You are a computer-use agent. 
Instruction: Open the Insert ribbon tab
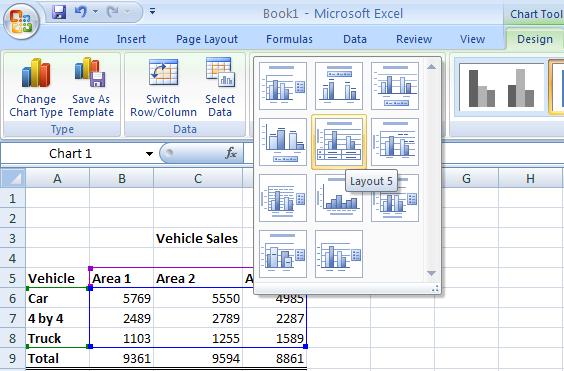click(x=131, y=39)
